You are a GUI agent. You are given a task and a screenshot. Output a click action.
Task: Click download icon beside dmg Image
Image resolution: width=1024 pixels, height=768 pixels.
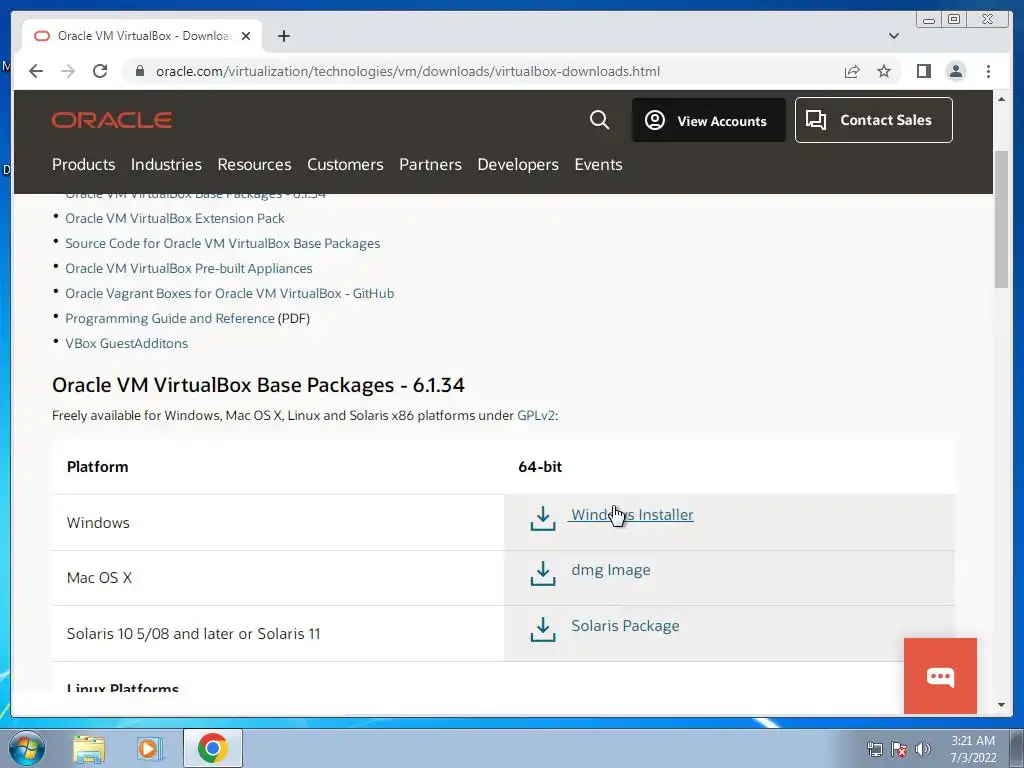point(543,573)
